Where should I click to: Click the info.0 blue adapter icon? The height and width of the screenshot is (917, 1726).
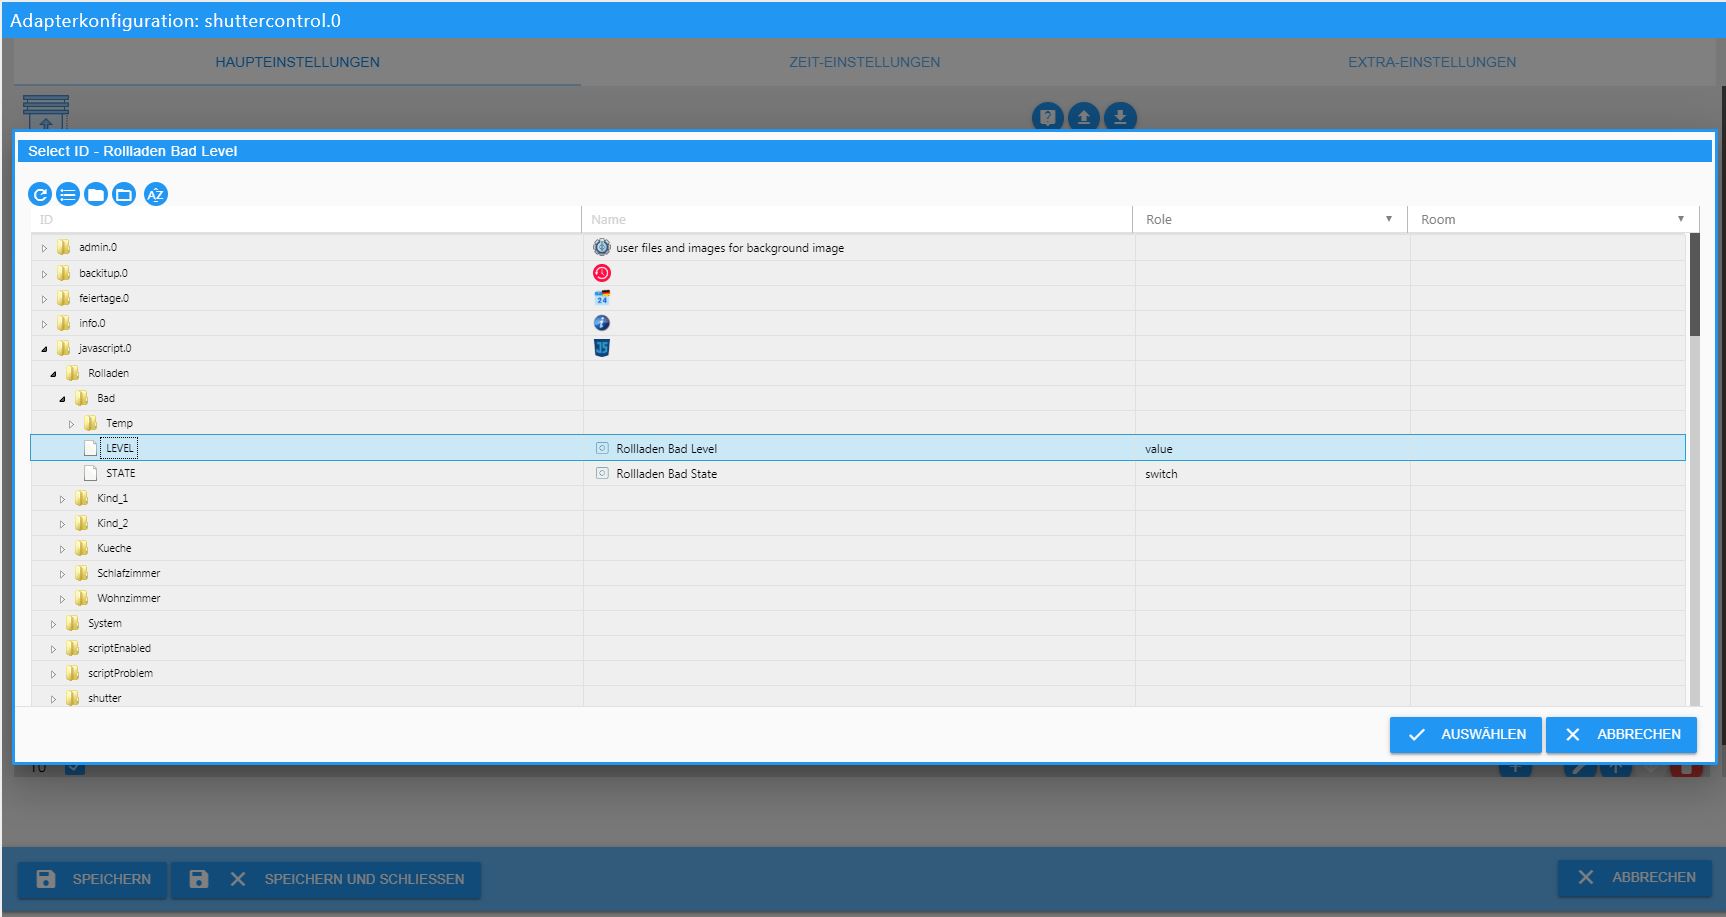[x=602, y=323]
